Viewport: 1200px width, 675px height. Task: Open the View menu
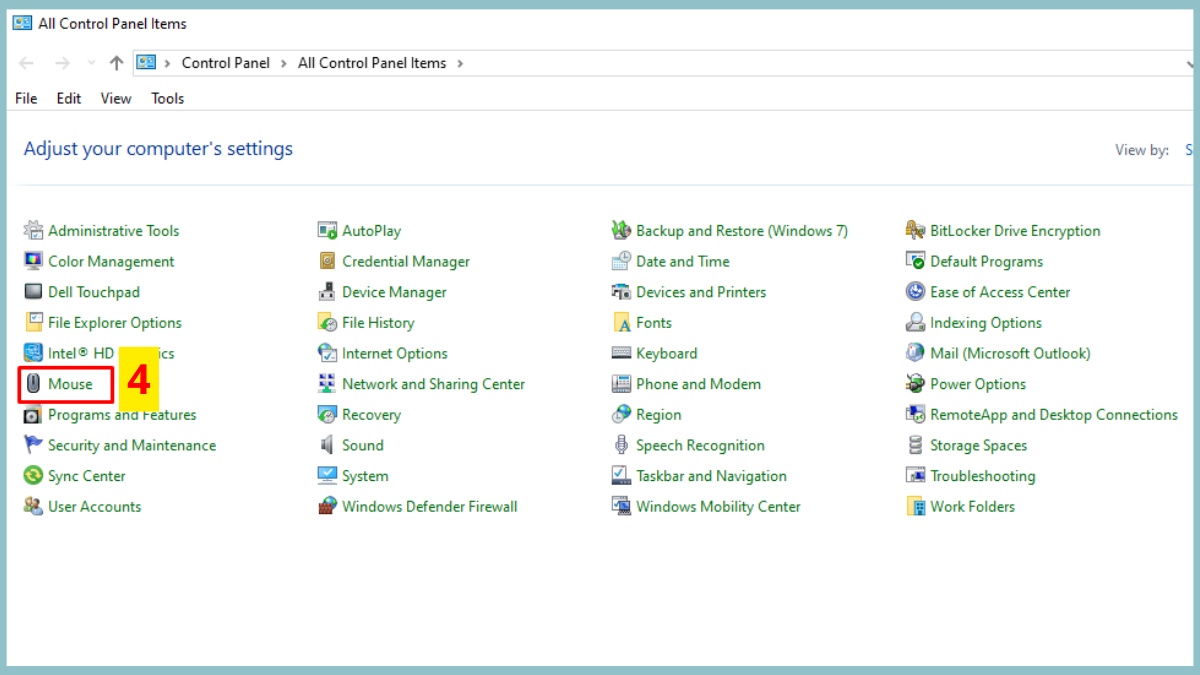pyautogui.click(x=116, y=98)
